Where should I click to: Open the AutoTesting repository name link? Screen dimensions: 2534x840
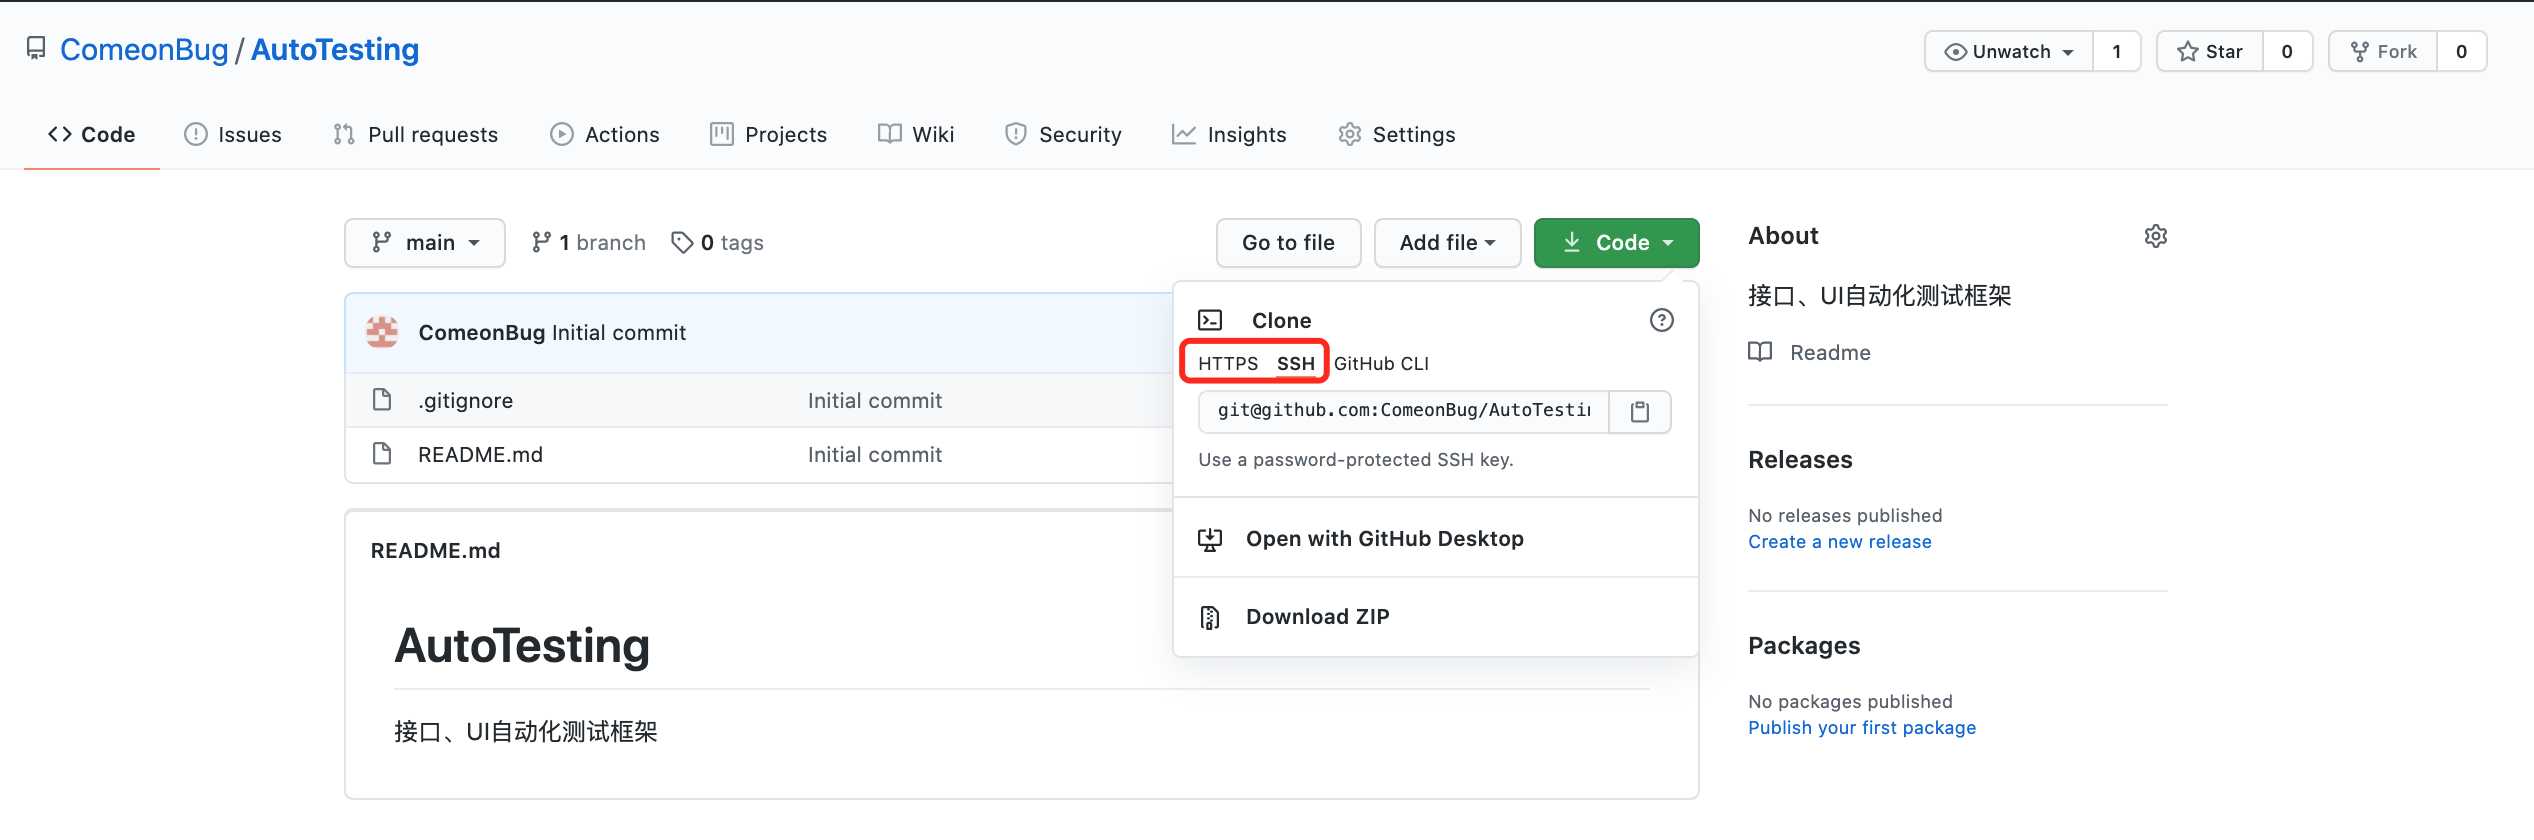[334, 49]
